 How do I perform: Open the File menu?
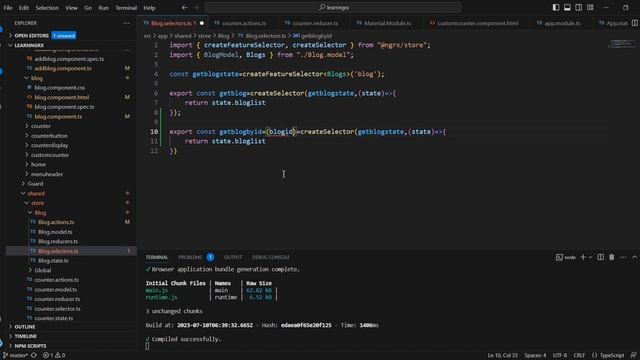(x=8, y=8)
